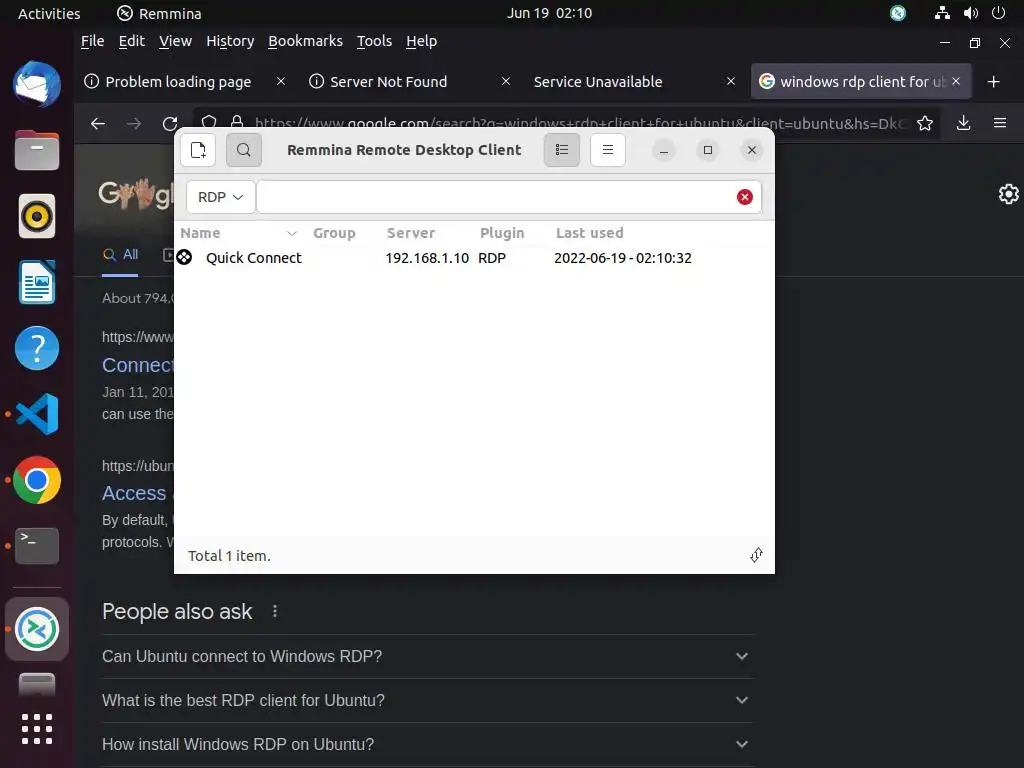1024x768 pixels.
Task: Select the Quick Connect row icon
Action: (185, 257)
